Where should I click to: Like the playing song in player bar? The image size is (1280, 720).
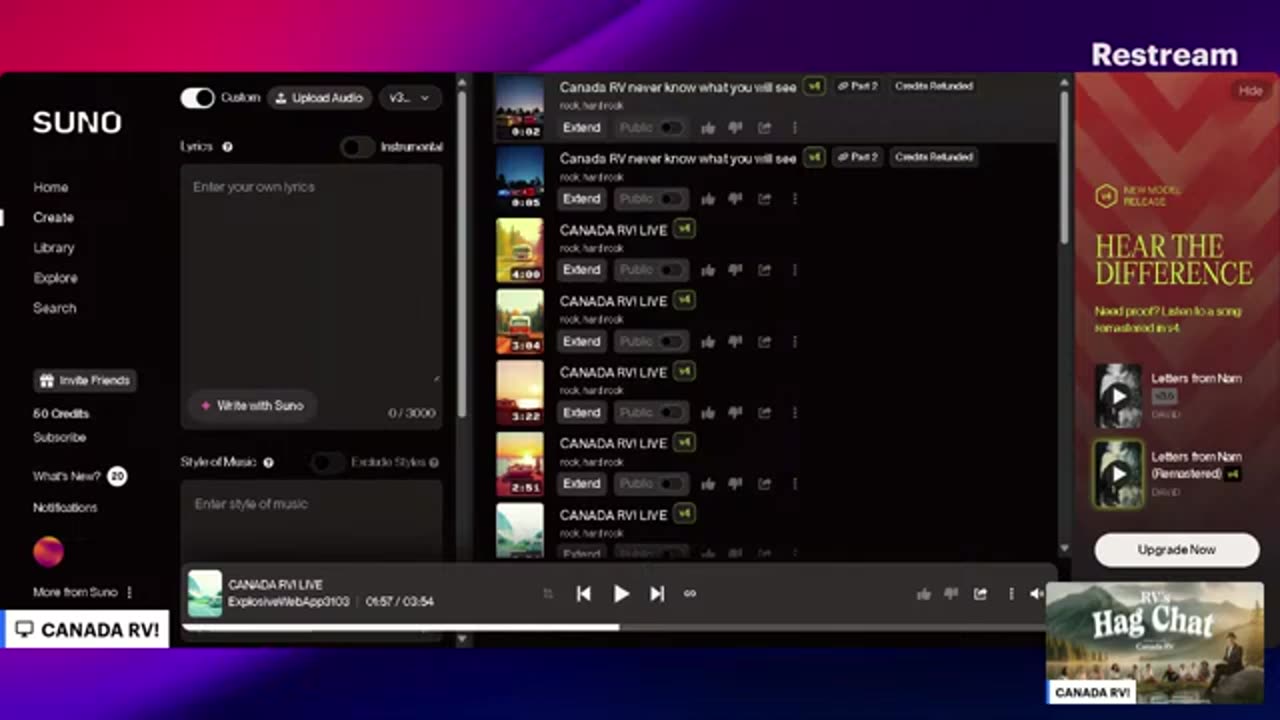[x=924, y=593]
